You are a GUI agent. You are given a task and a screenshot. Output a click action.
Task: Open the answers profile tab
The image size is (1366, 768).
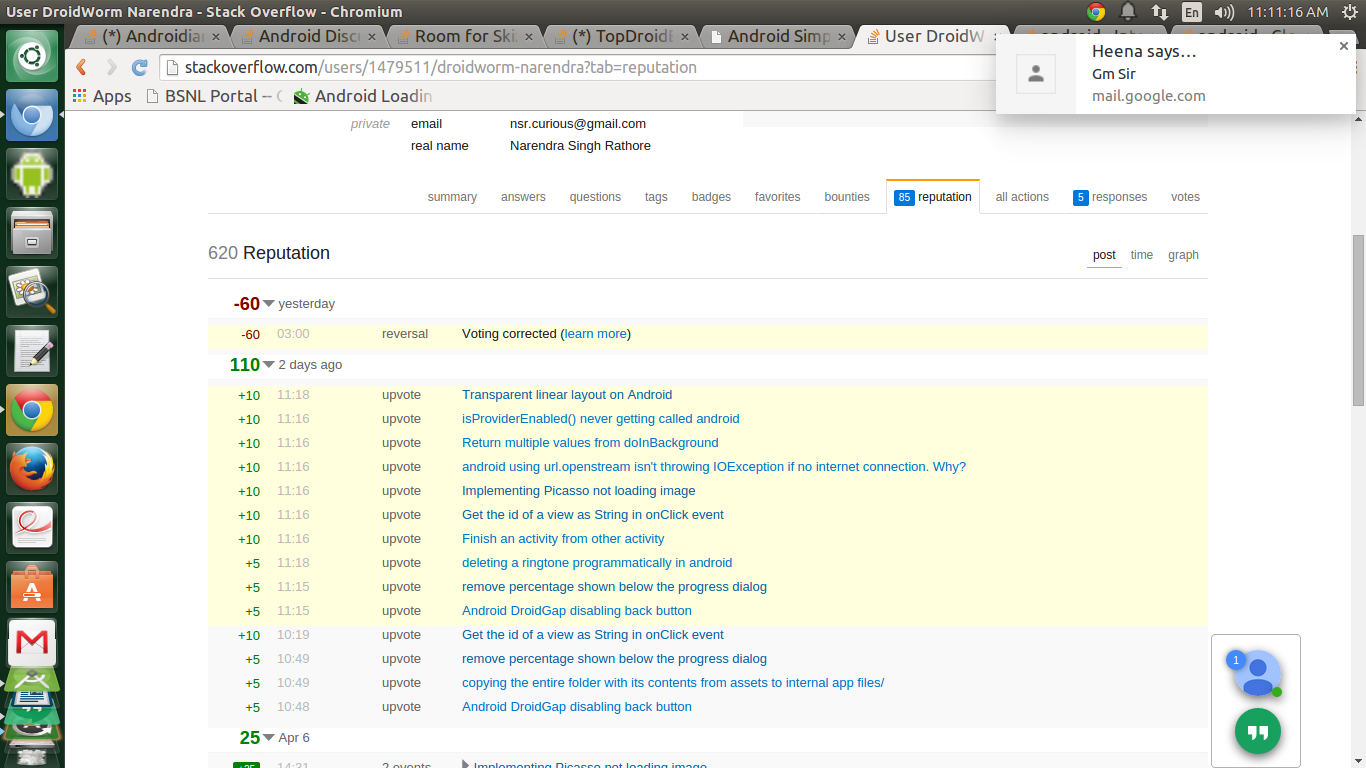click(523, 197)
